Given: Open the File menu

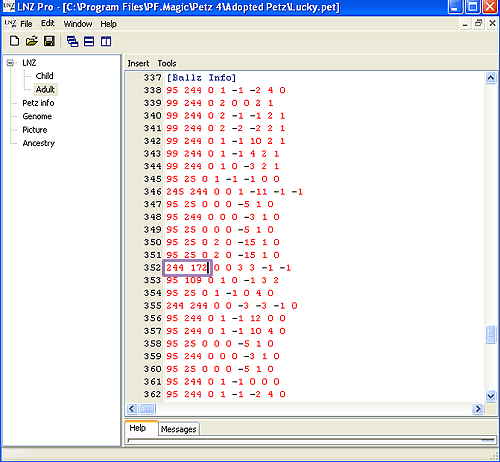Looking at the screenshot, I should coord(26,24).
